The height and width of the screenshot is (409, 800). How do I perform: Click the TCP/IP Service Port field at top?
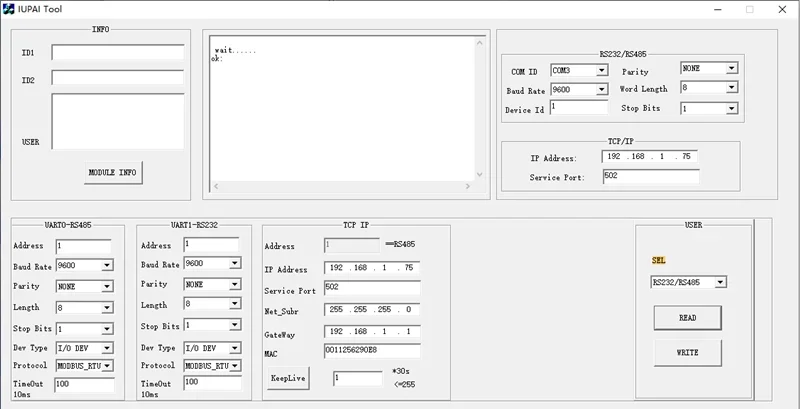coord(651,176)
